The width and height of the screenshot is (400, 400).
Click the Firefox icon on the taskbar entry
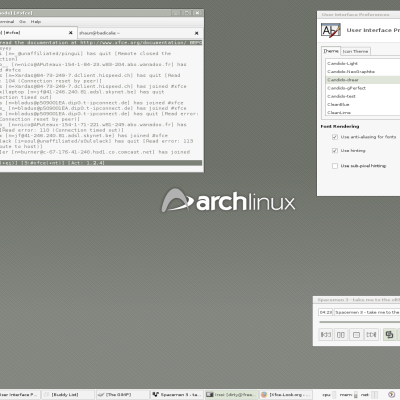click(x=264, y=395)
